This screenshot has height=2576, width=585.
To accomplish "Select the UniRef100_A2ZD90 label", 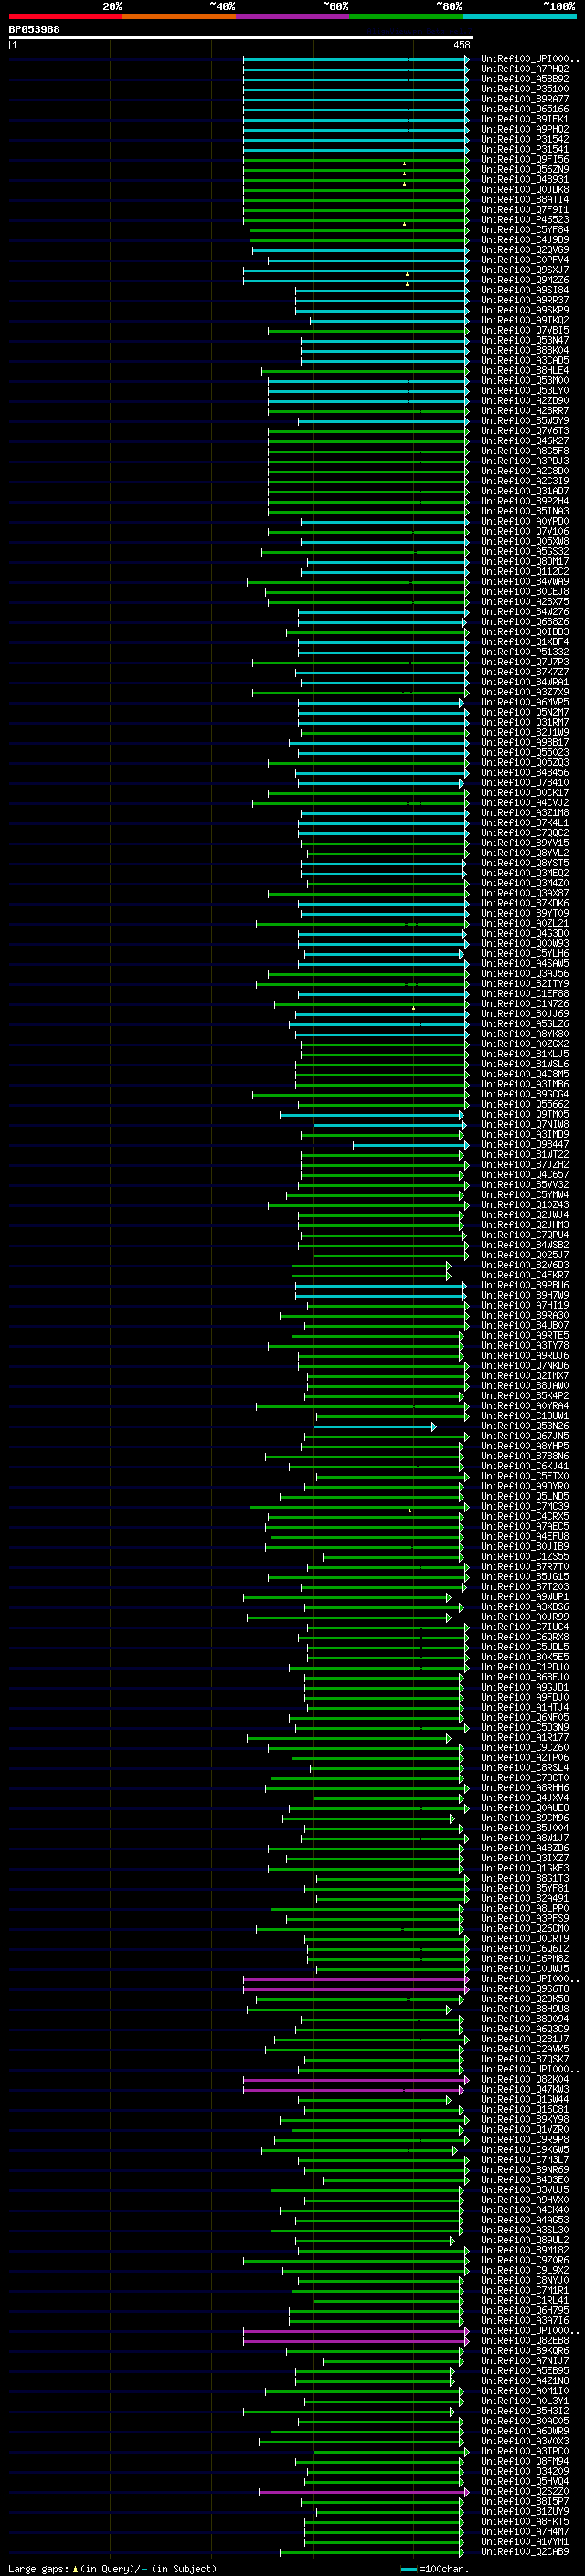I will pos(524,401).
